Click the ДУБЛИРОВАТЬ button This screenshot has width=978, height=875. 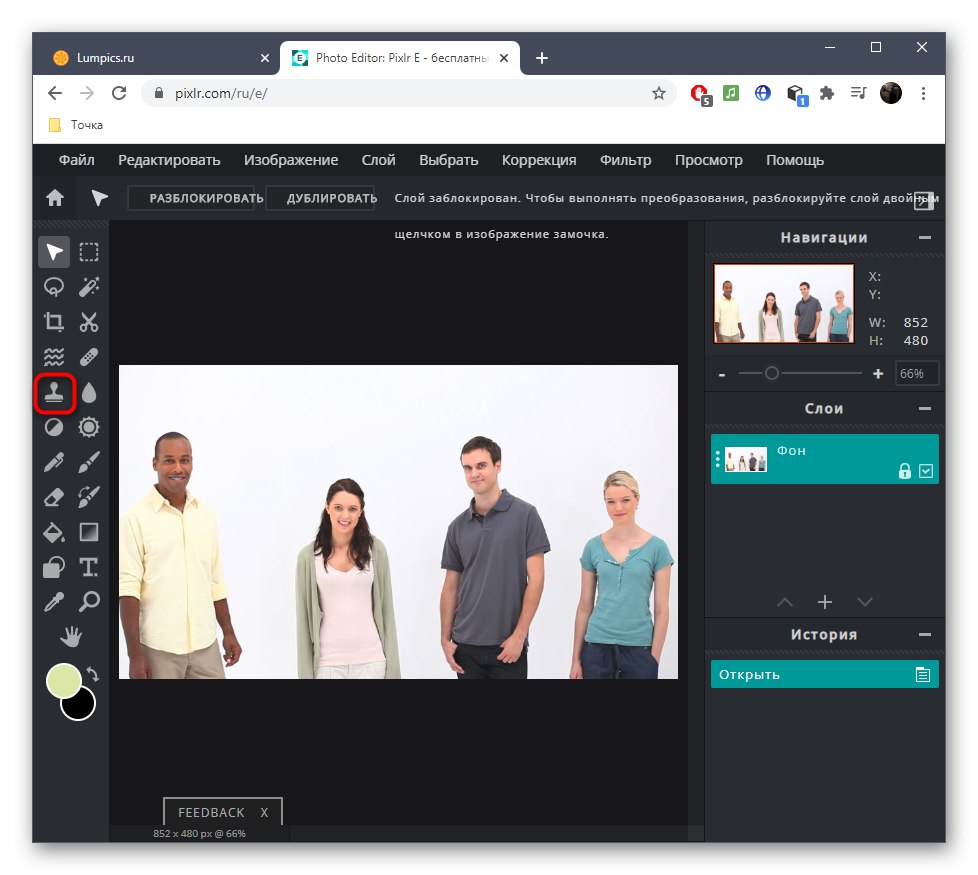click(x=321, y=198)
